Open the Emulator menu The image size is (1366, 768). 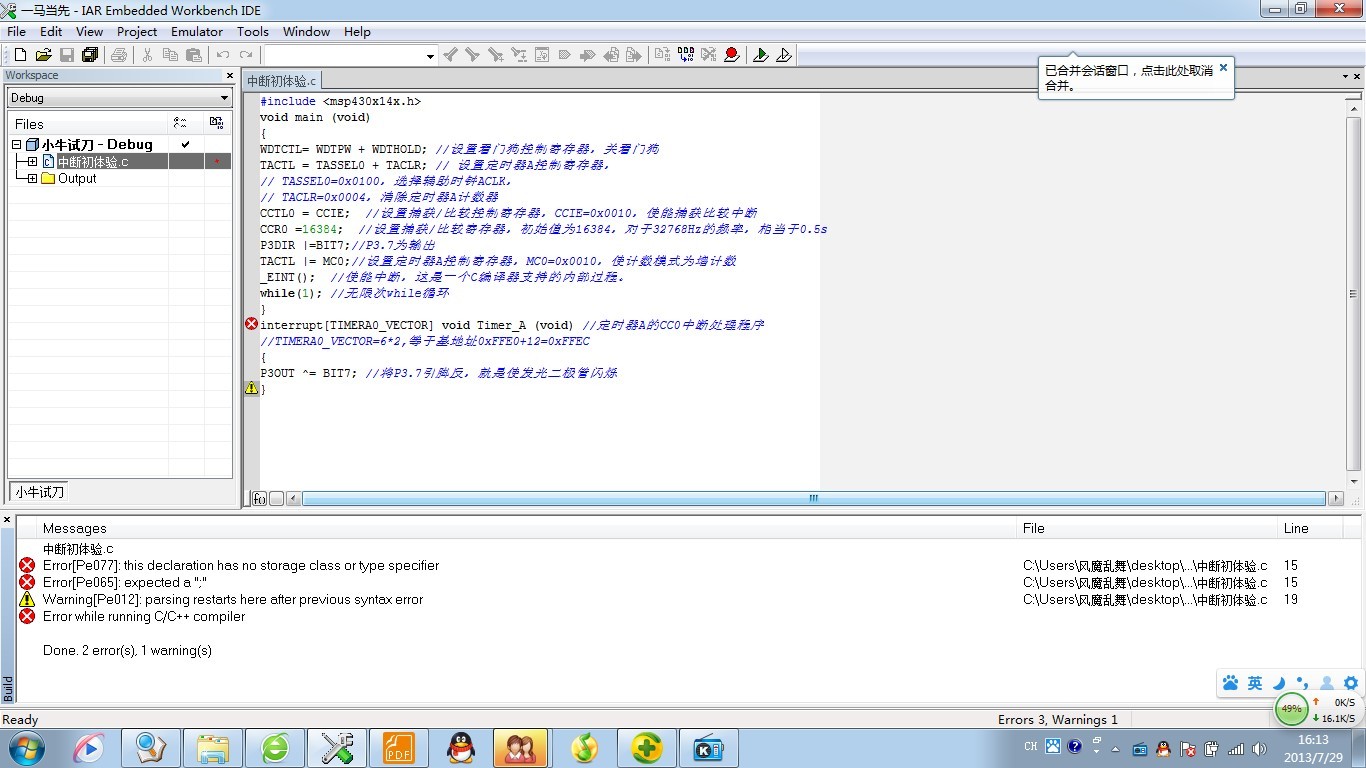197,32
